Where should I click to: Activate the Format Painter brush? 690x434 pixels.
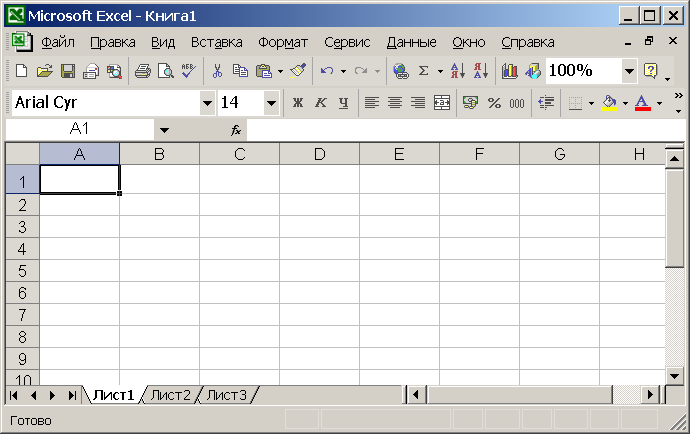point(298,70)
